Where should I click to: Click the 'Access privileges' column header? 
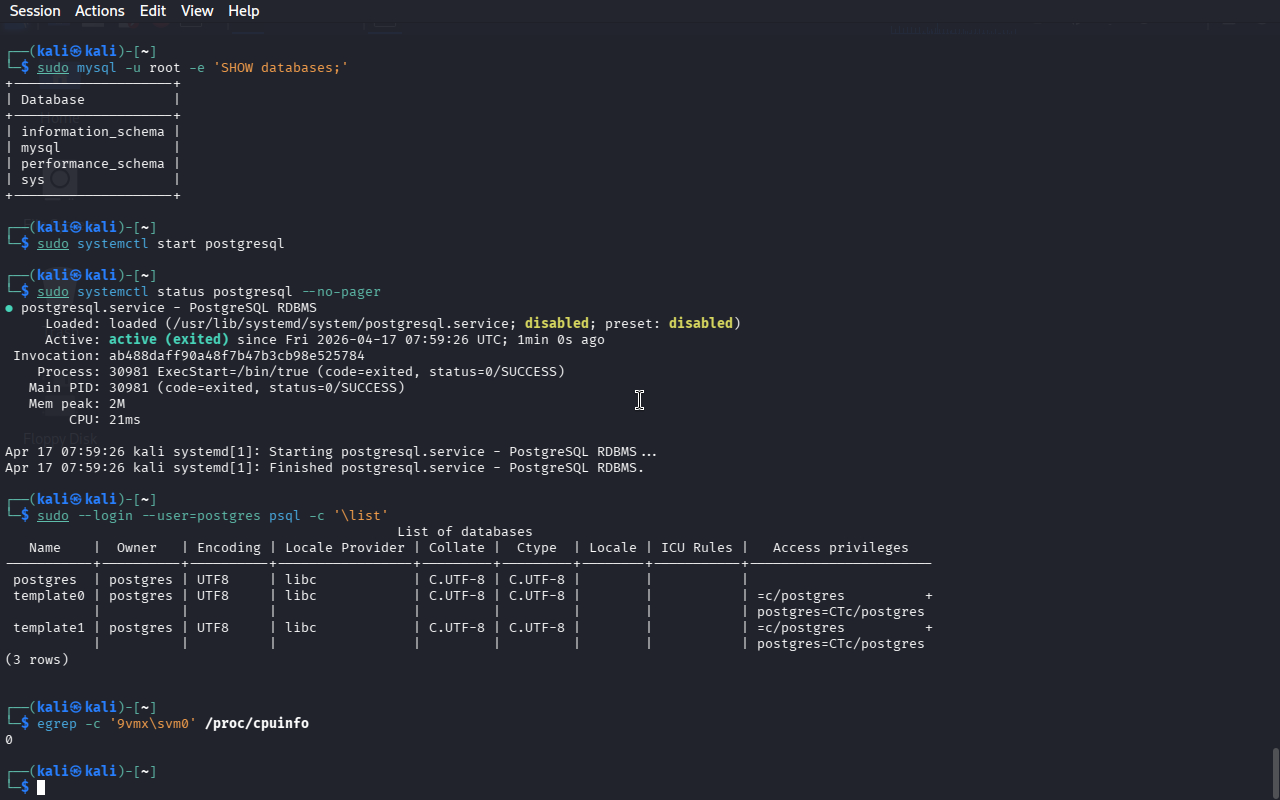[x=840, y=548]
